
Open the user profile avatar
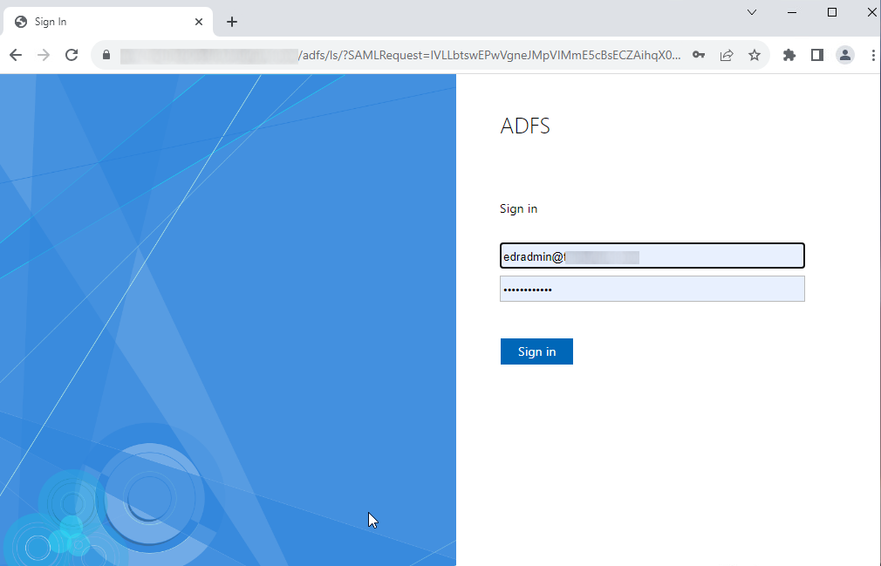pyautogui.click(x=845, y=55)
